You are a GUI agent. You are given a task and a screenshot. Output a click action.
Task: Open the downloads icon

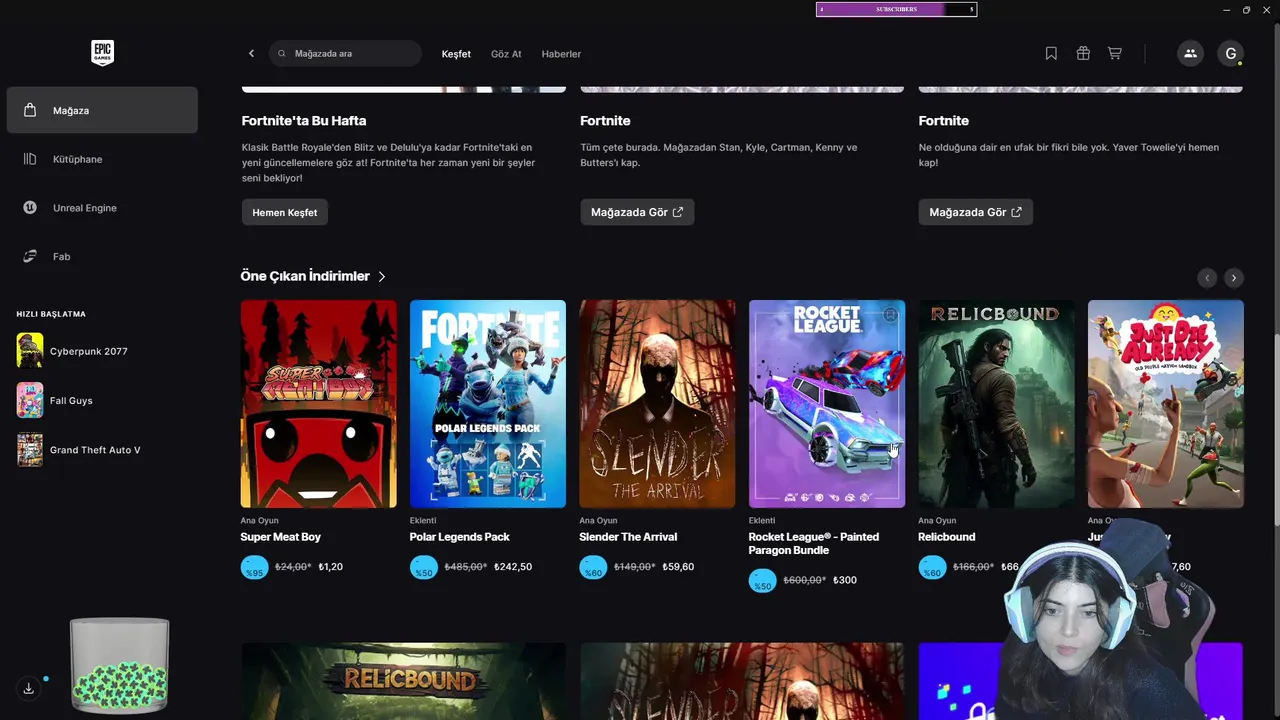point(29,688)
